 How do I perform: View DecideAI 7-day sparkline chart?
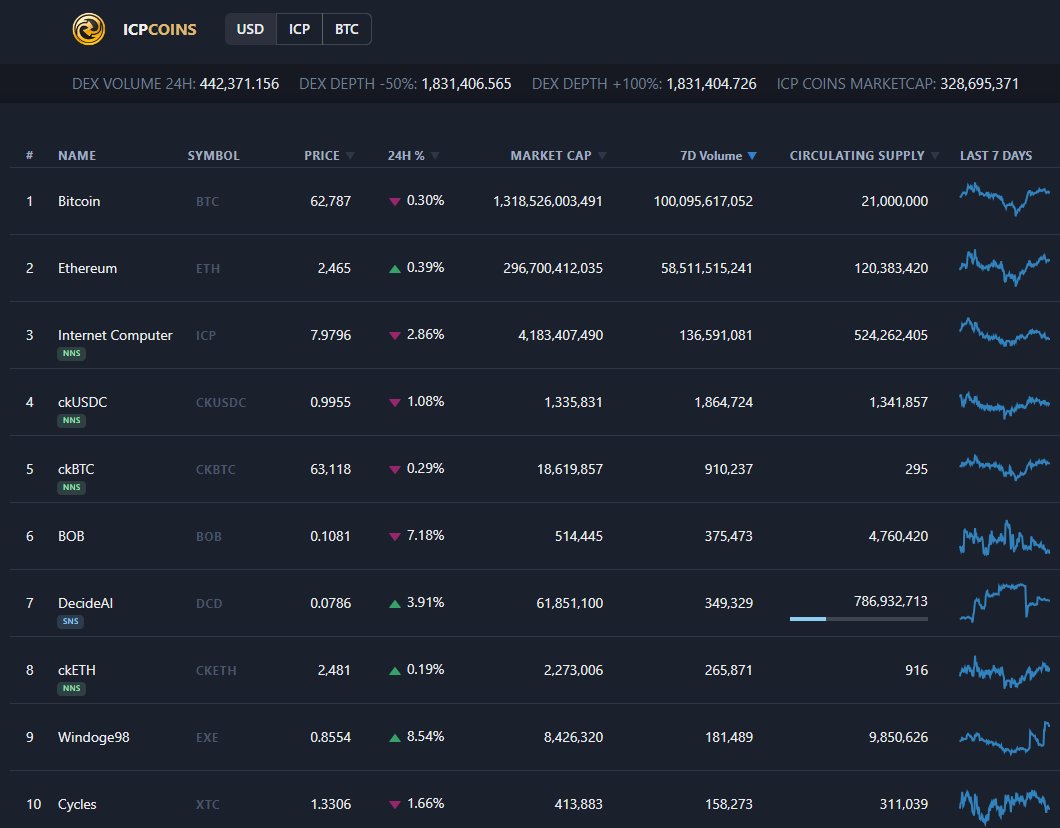pos(1005,603)
